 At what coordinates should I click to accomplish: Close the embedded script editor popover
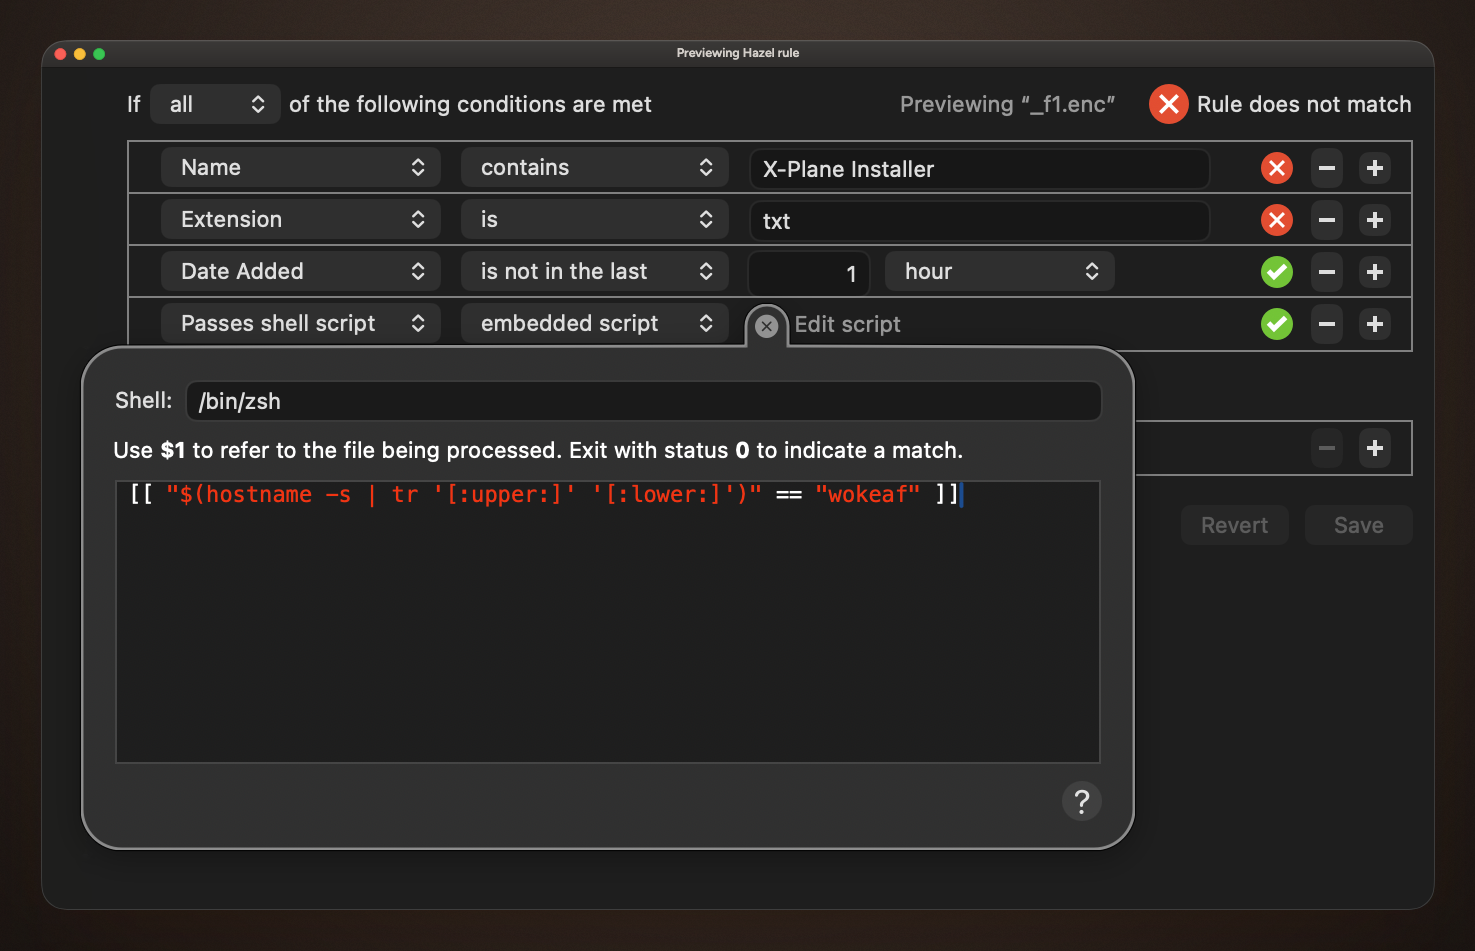pyautogui.click(x=767, y=326)
